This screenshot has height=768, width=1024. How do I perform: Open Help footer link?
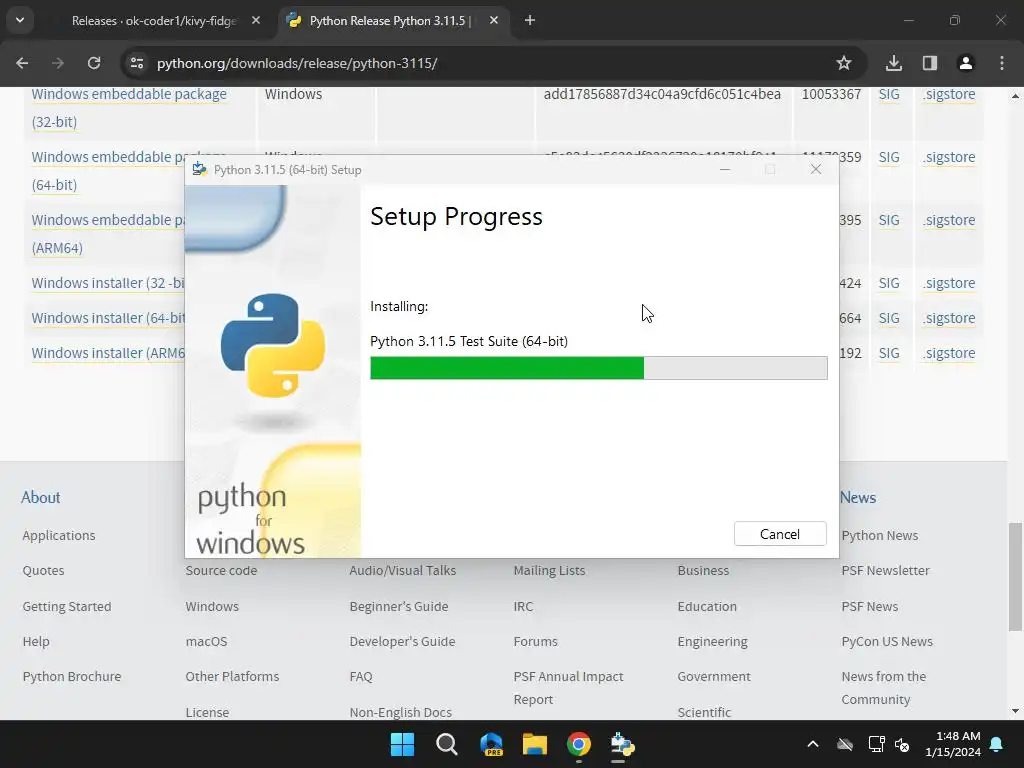[36, 642]
